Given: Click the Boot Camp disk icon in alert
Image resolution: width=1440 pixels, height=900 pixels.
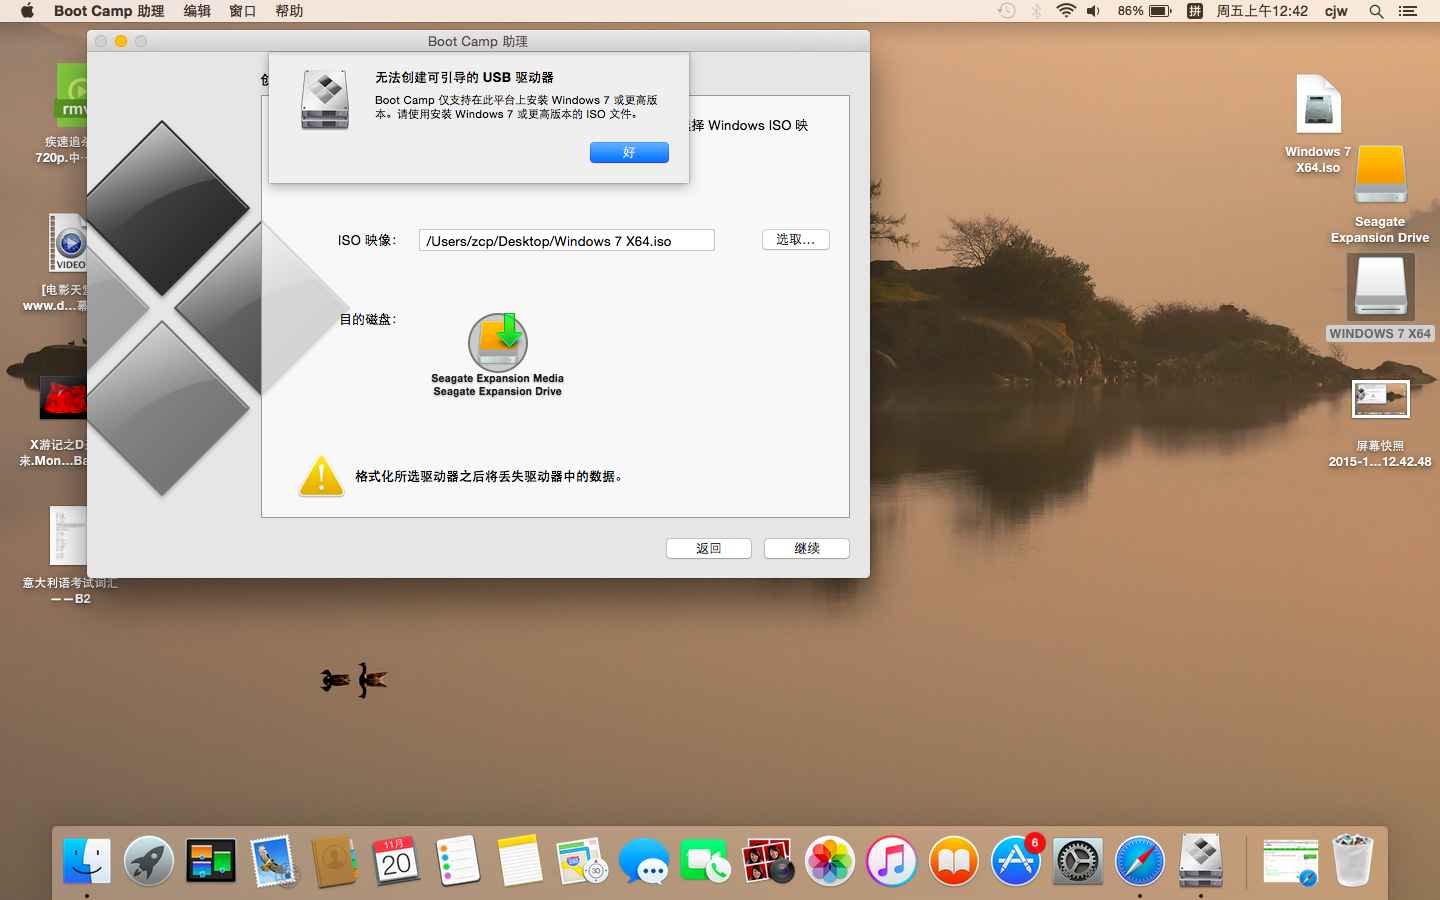Looking at the screenshot, I should pos(325,99).
